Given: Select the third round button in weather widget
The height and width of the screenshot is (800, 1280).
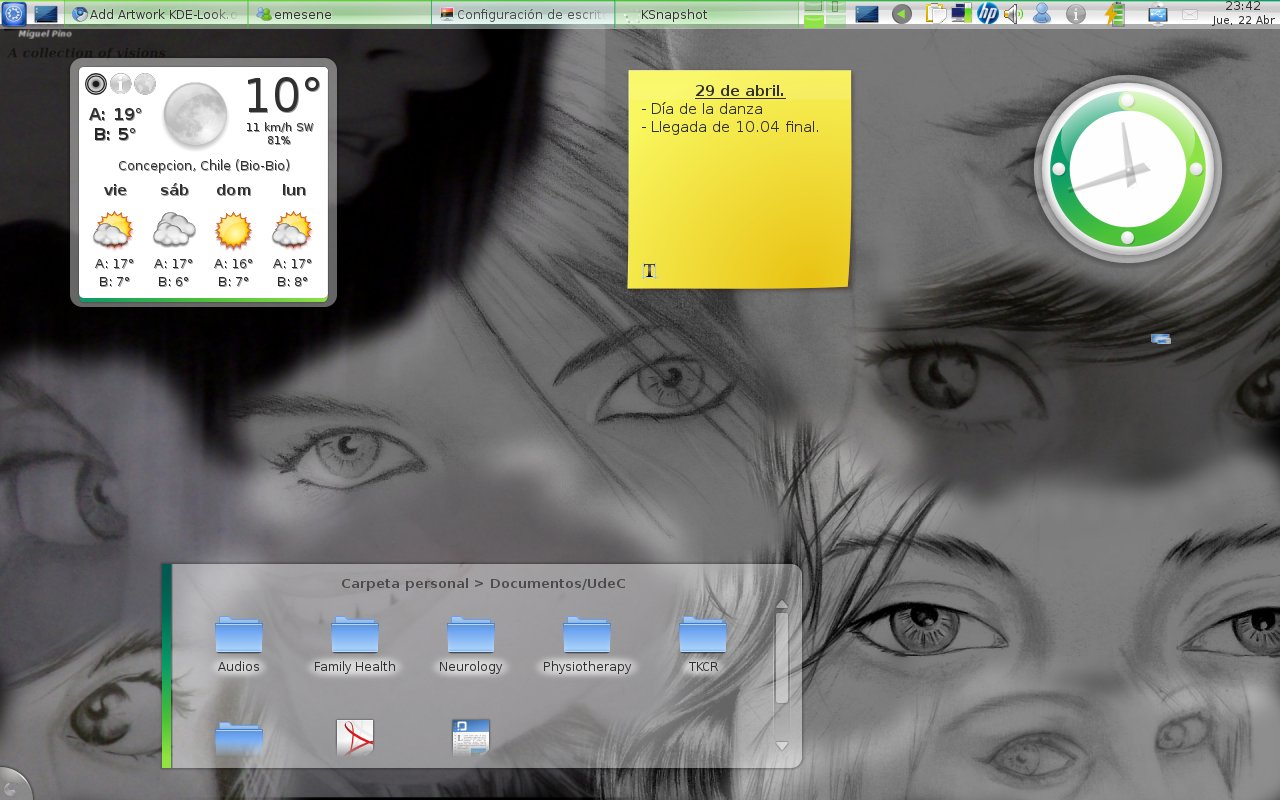Looking at the screenshot, I should click(x=145, y=84).
